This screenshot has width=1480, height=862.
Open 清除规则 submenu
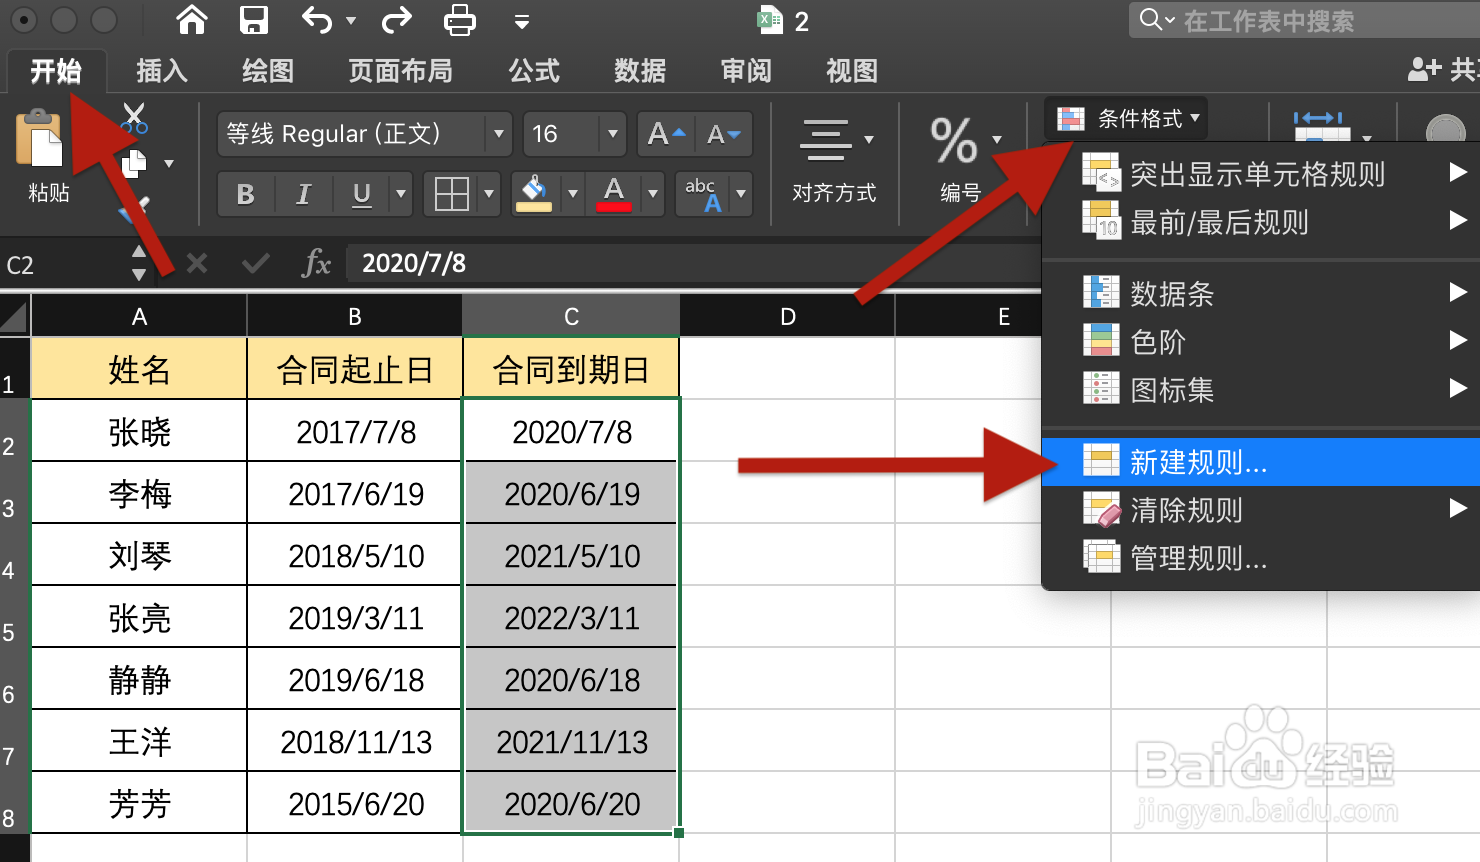coord(1260,510)
